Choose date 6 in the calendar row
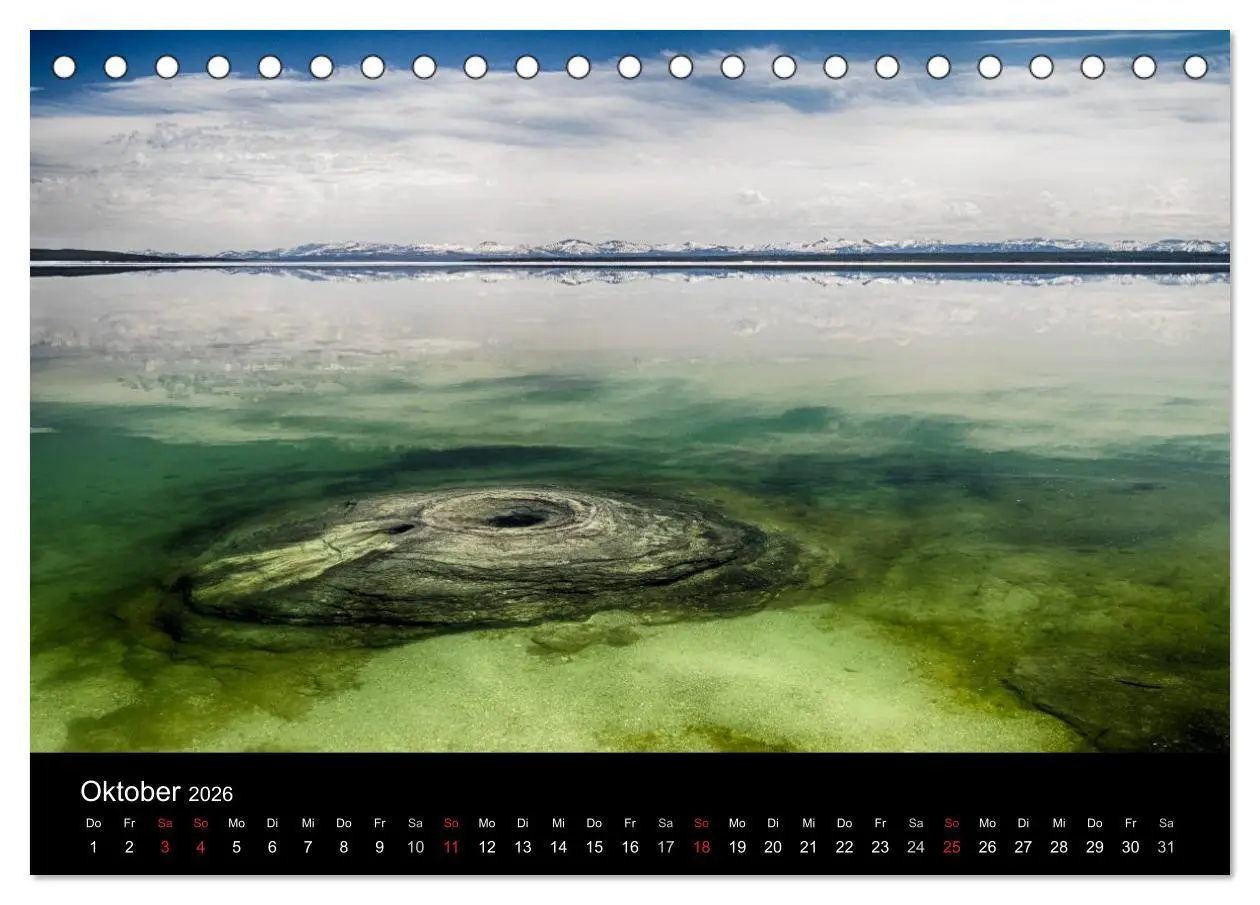The image size is (1260, 905). coord(272,847)
